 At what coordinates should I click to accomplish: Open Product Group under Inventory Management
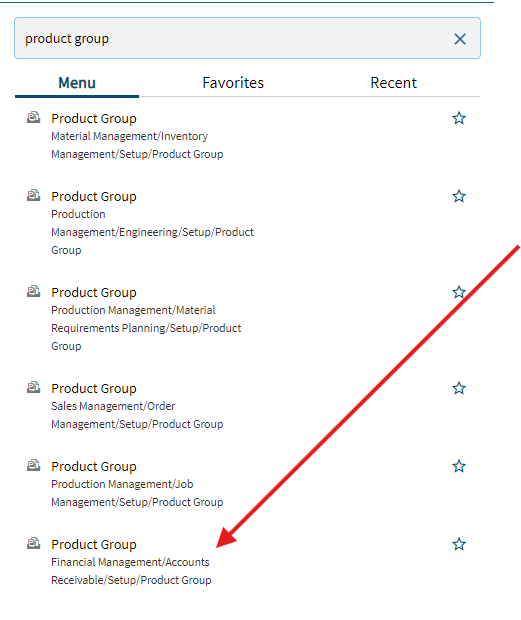[x=94, y=118]
